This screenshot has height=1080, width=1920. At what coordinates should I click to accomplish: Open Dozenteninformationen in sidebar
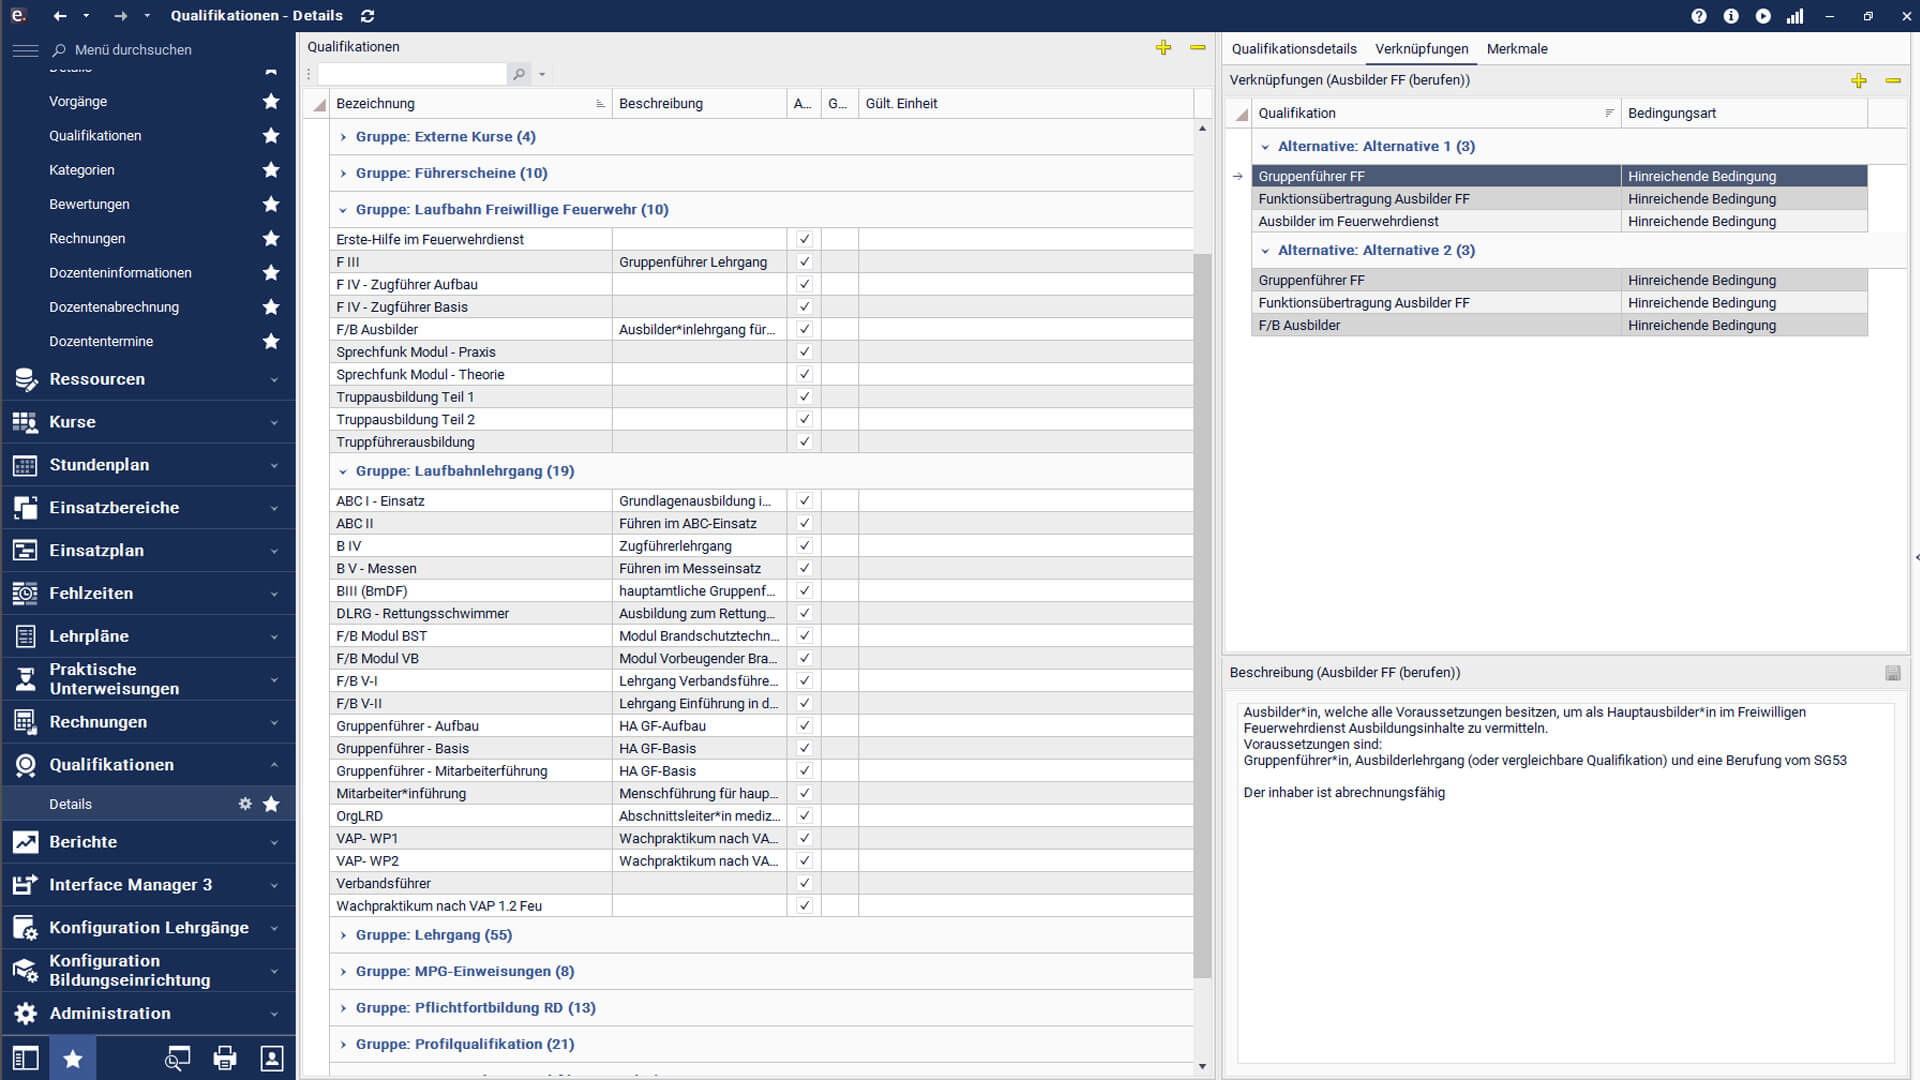pyautogui.click(x=120, y=273)
